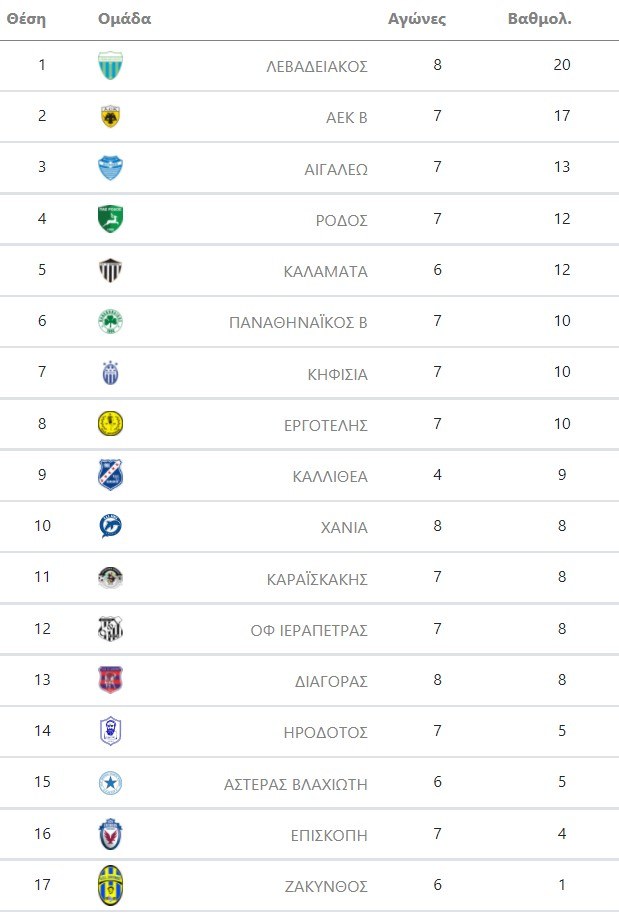Sort by the Ομάδα column header
Image resolution: width=619 pixels, height=915 pixels.
pos(125,19)
